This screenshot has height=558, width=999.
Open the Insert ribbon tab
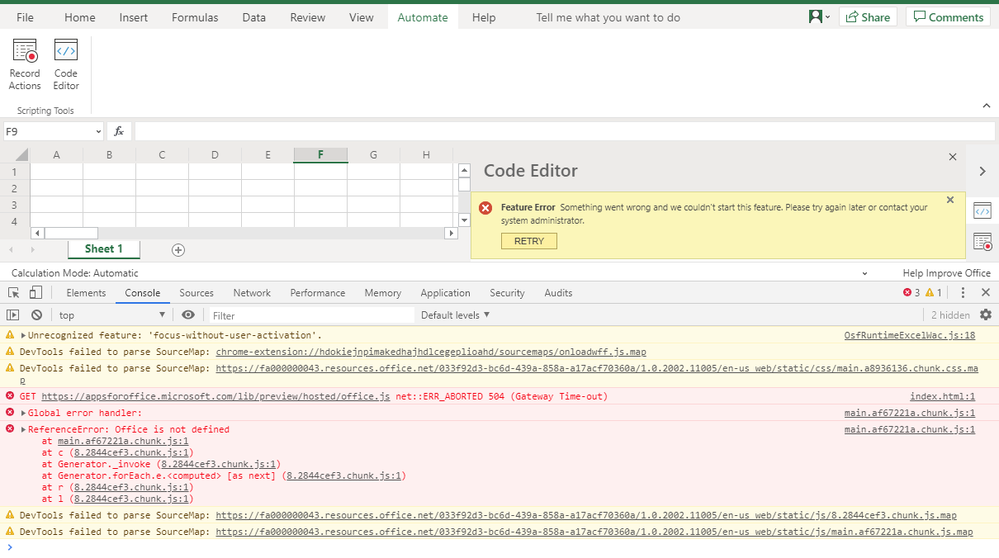point(133,18)
